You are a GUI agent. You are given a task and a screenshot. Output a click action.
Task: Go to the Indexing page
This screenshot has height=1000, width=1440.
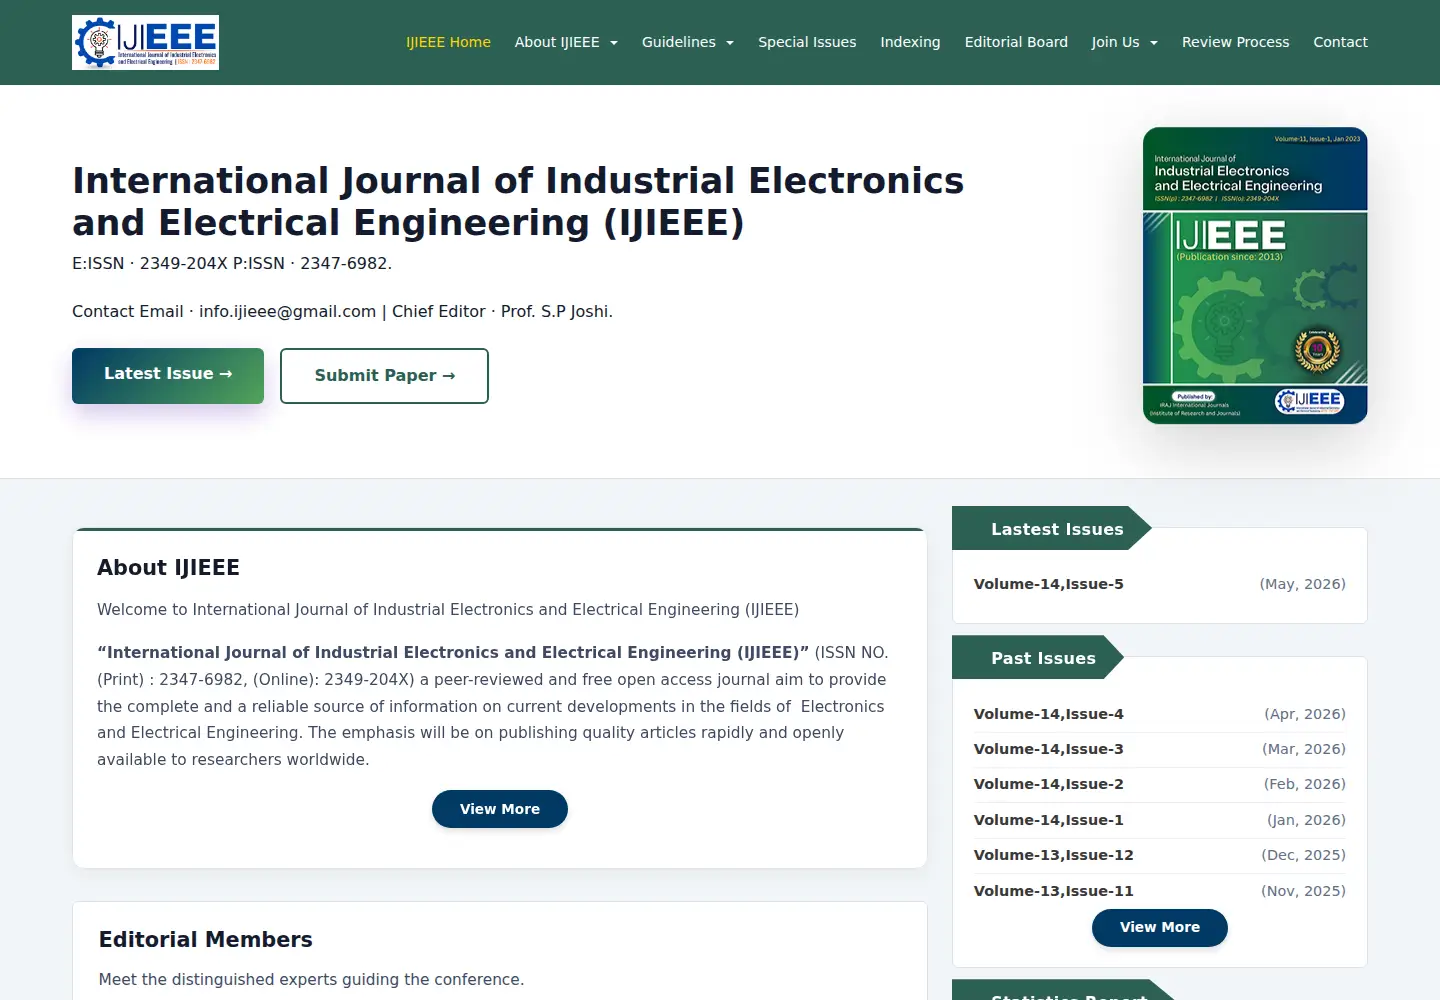[x=910, y=42]
